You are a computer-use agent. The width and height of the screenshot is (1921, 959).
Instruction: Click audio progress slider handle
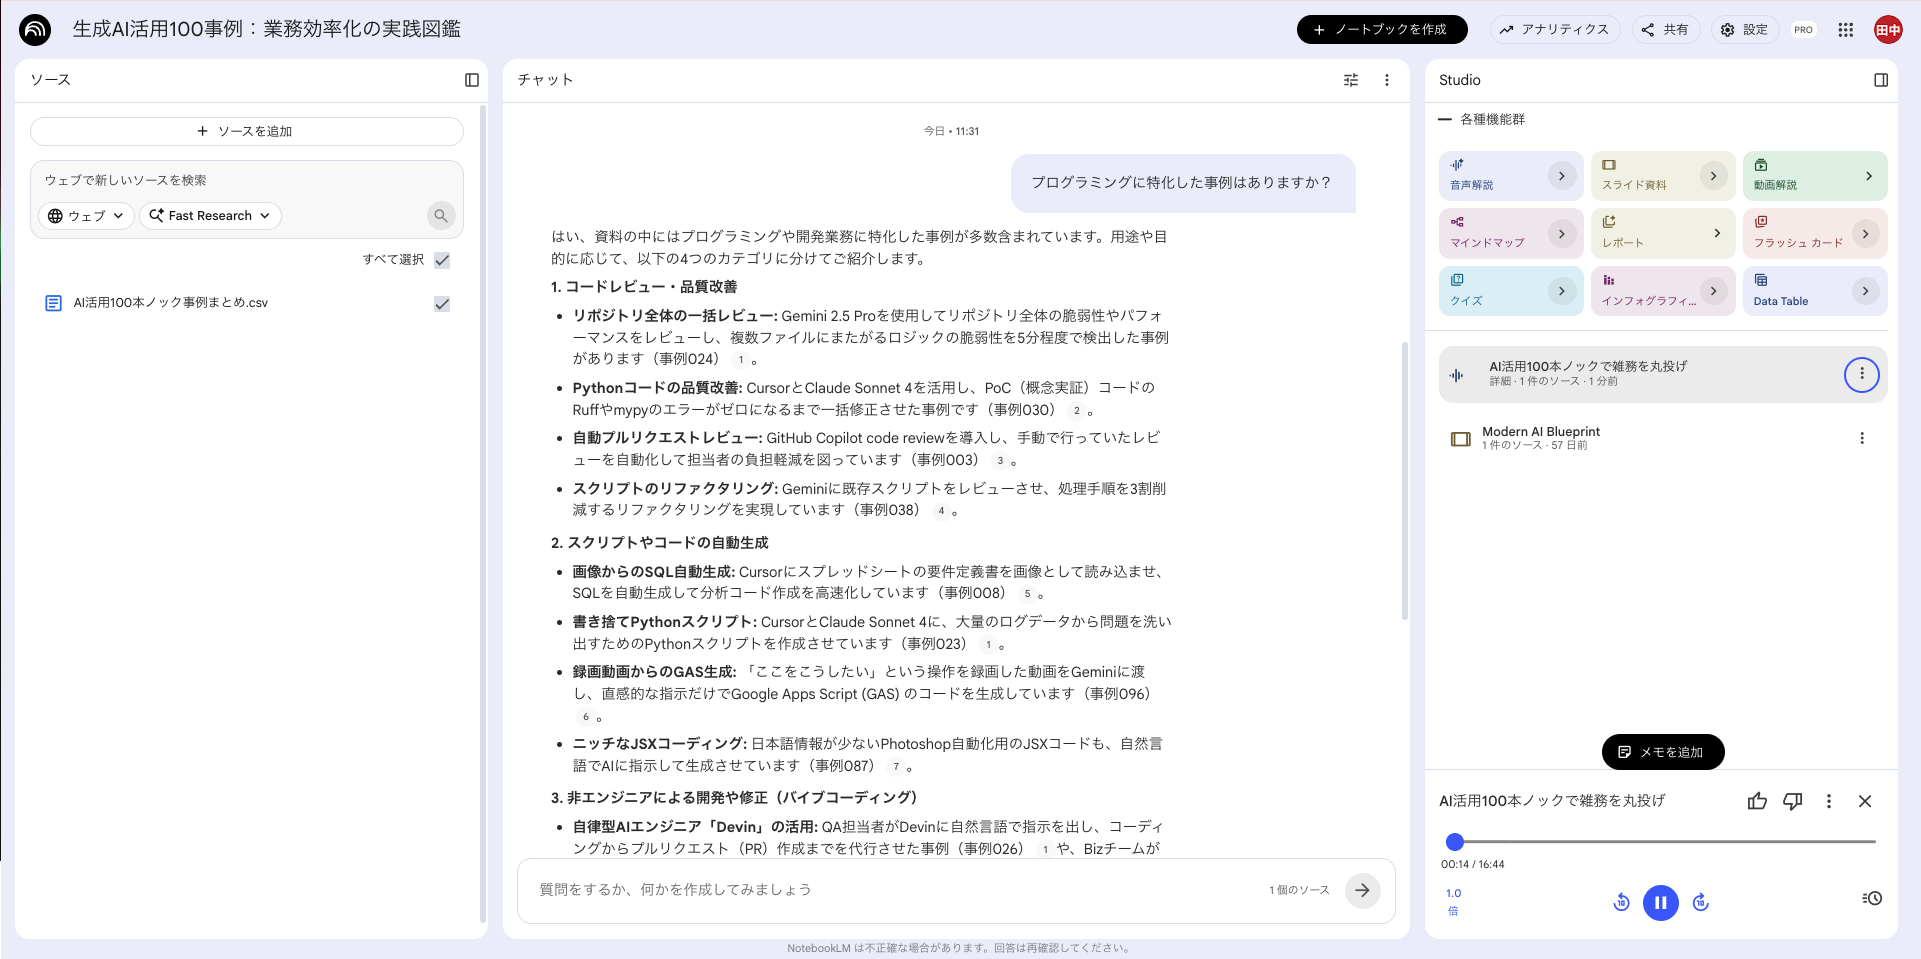1455,842
